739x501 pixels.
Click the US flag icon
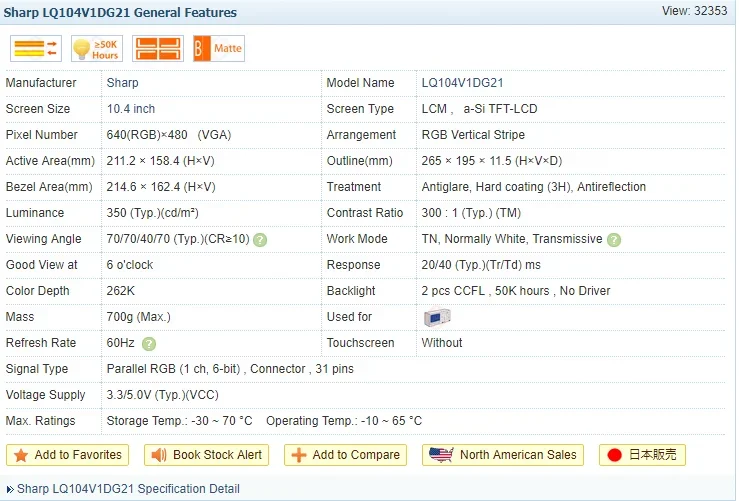pos(441,455)
